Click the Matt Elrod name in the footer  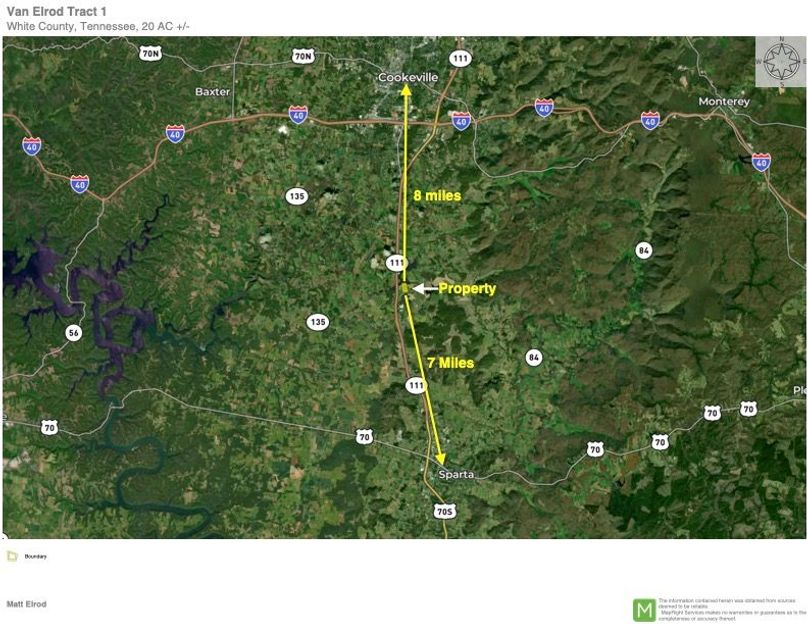coord(26,604)
